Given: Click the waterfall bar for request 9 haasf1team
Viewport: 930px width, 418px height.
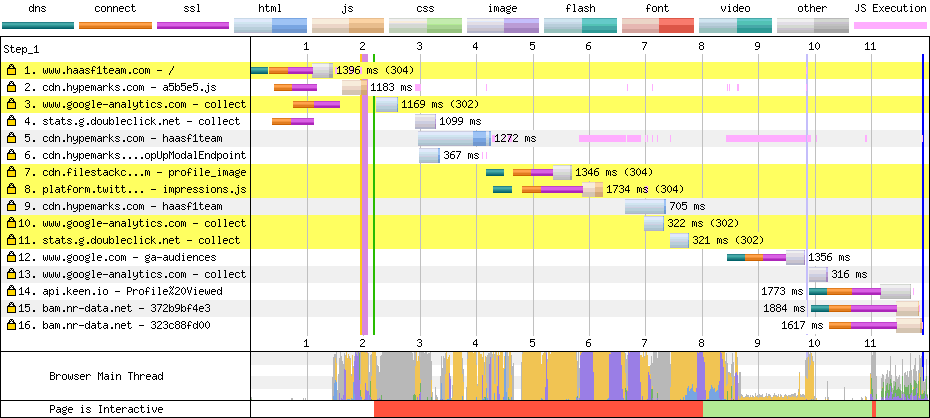Looking at the screenshot, I should click(x=645, y=206).
